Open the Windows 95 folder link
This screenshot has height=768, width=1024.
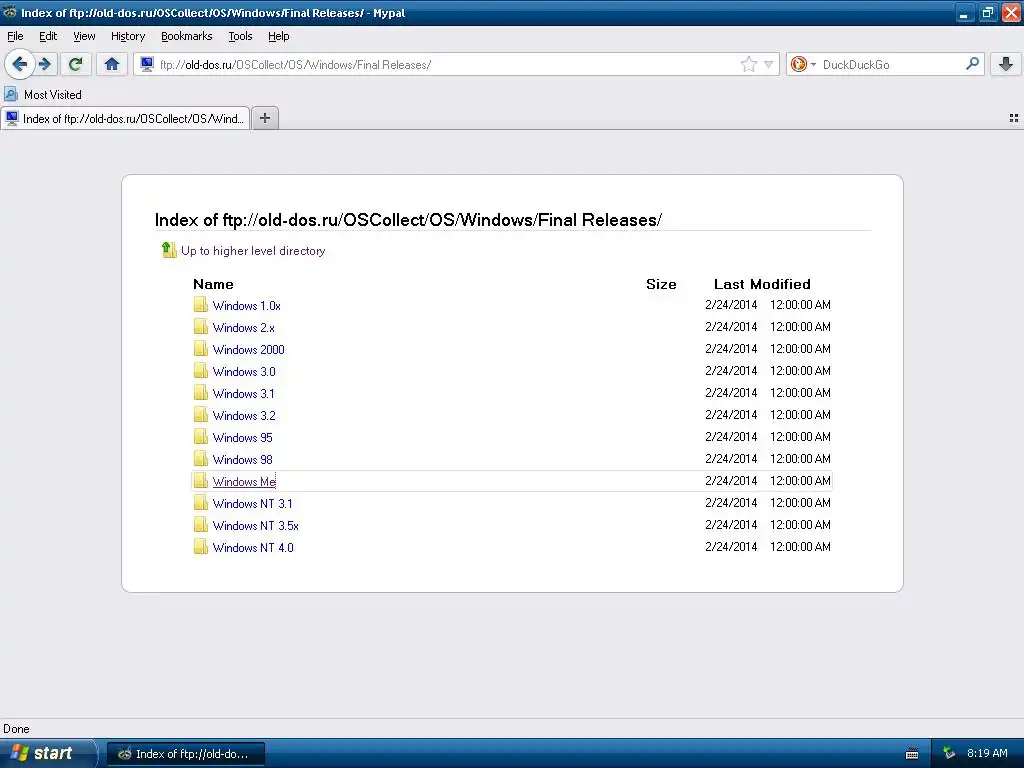pyautogui.click(x=242, y=438)
